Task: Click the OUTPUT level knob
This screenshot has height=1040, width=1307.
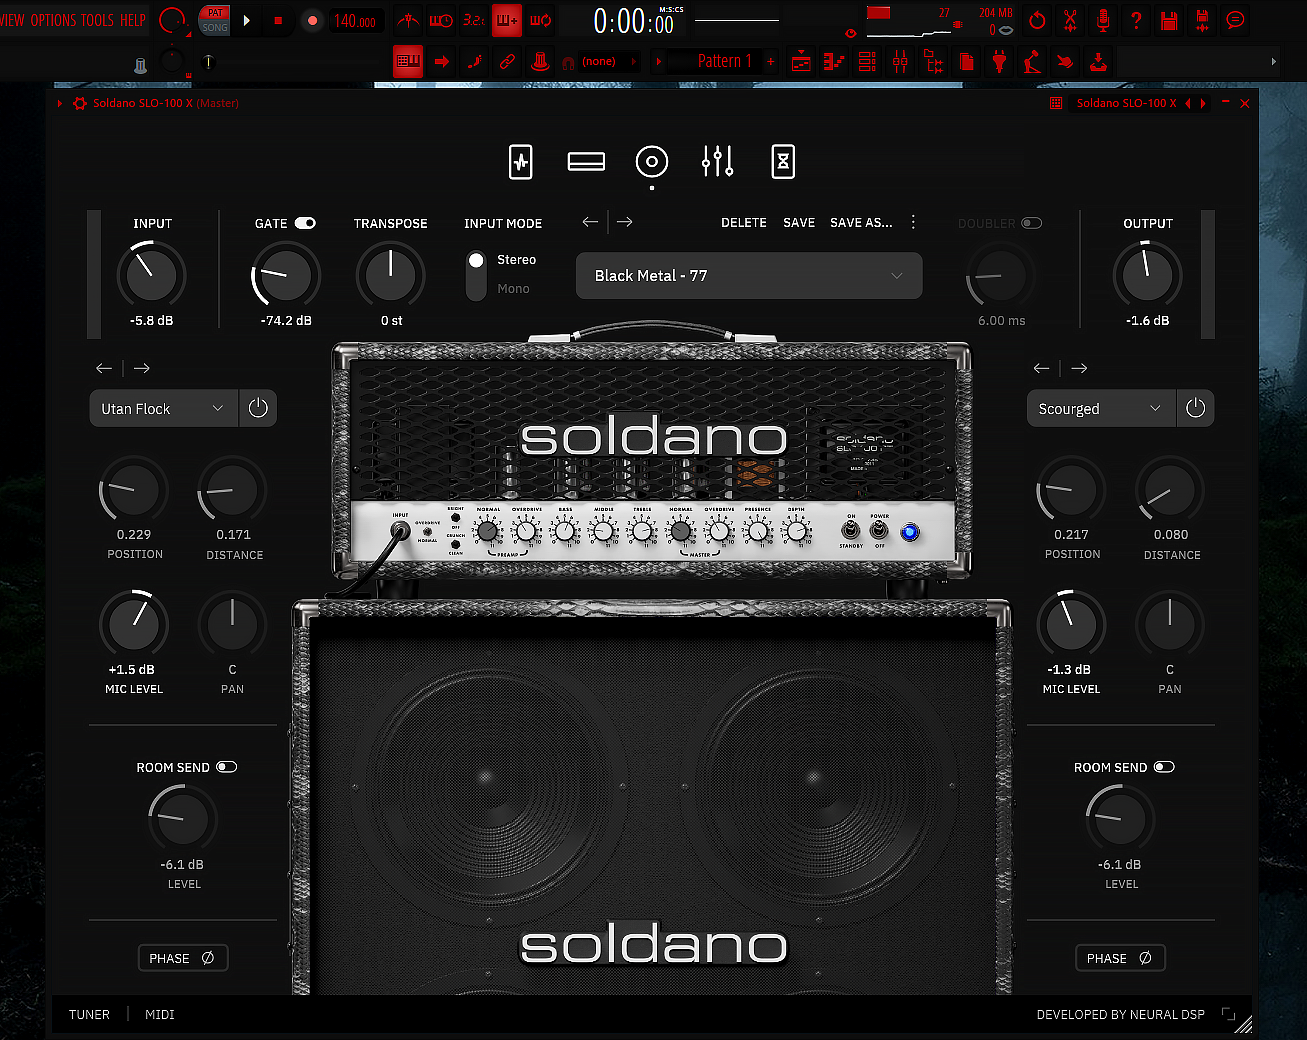Action: [x=1147, y=275]
